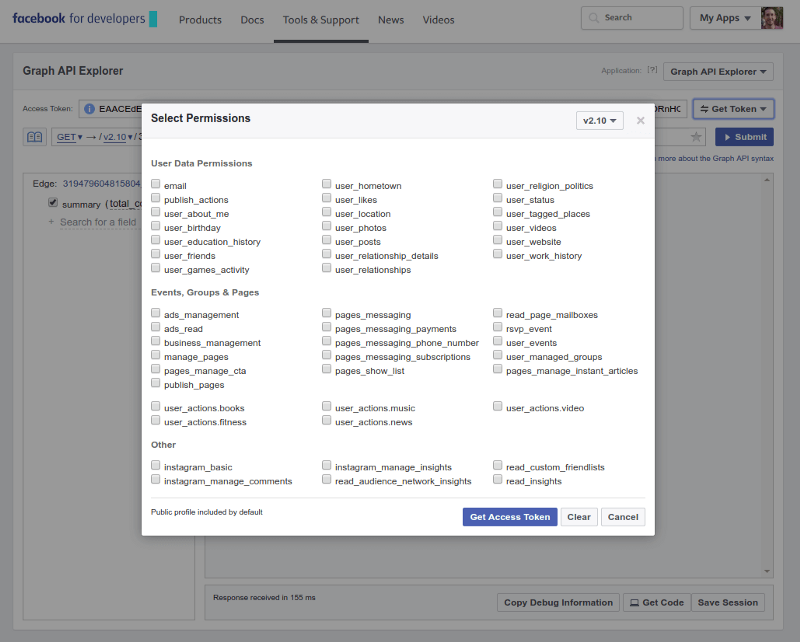Screen dimensions: 800x642
Task: Open Tools & Support tab
Action: 321,20
